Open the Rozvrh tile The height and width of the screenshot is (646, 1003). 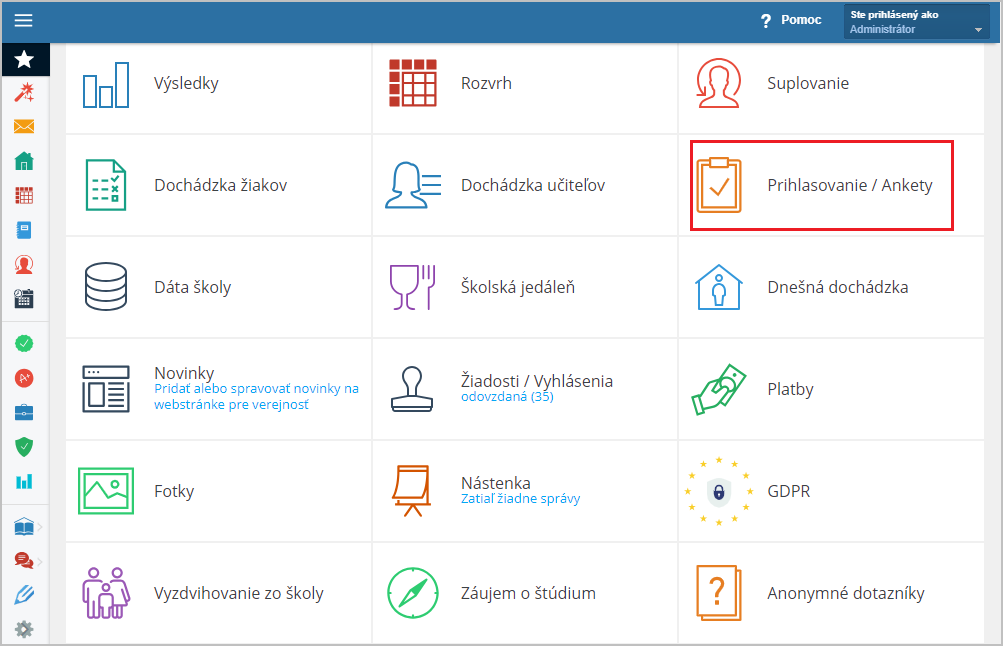486,84
